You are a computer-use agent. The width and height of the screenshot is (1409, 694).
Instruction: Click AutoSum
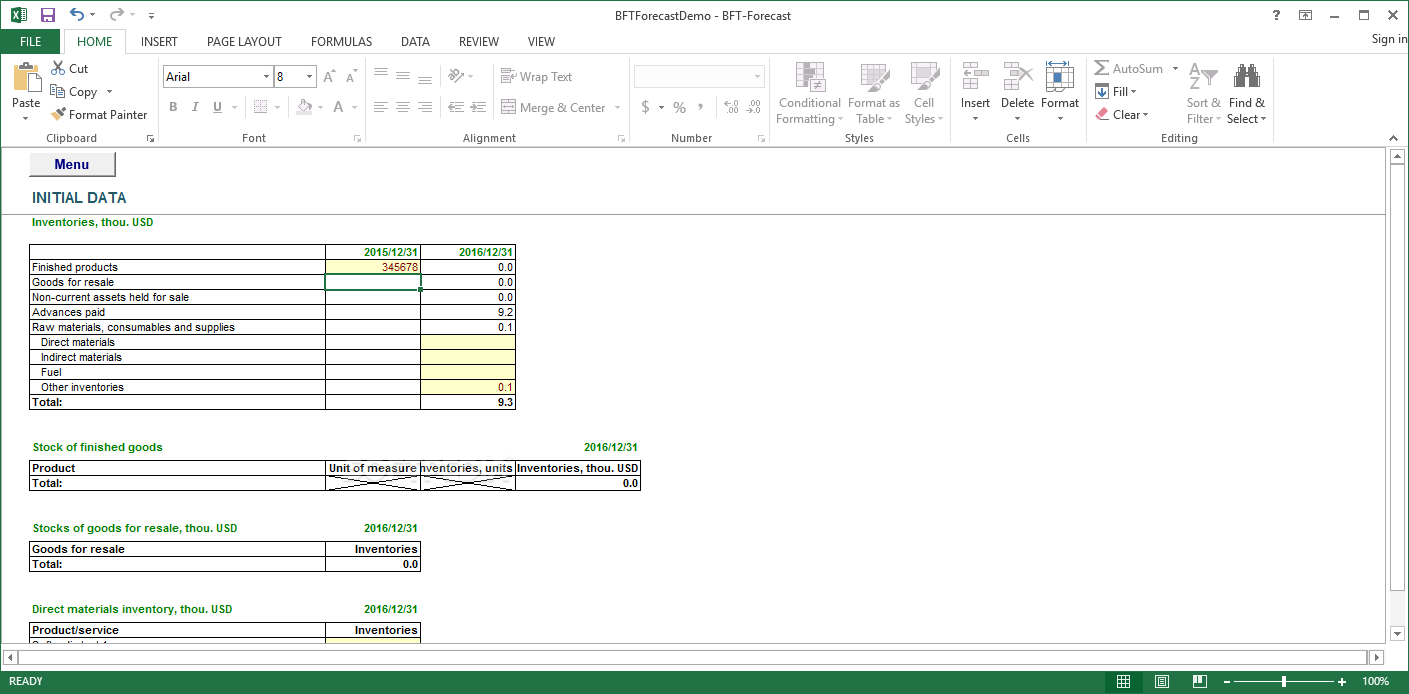tap(1128, 68)
